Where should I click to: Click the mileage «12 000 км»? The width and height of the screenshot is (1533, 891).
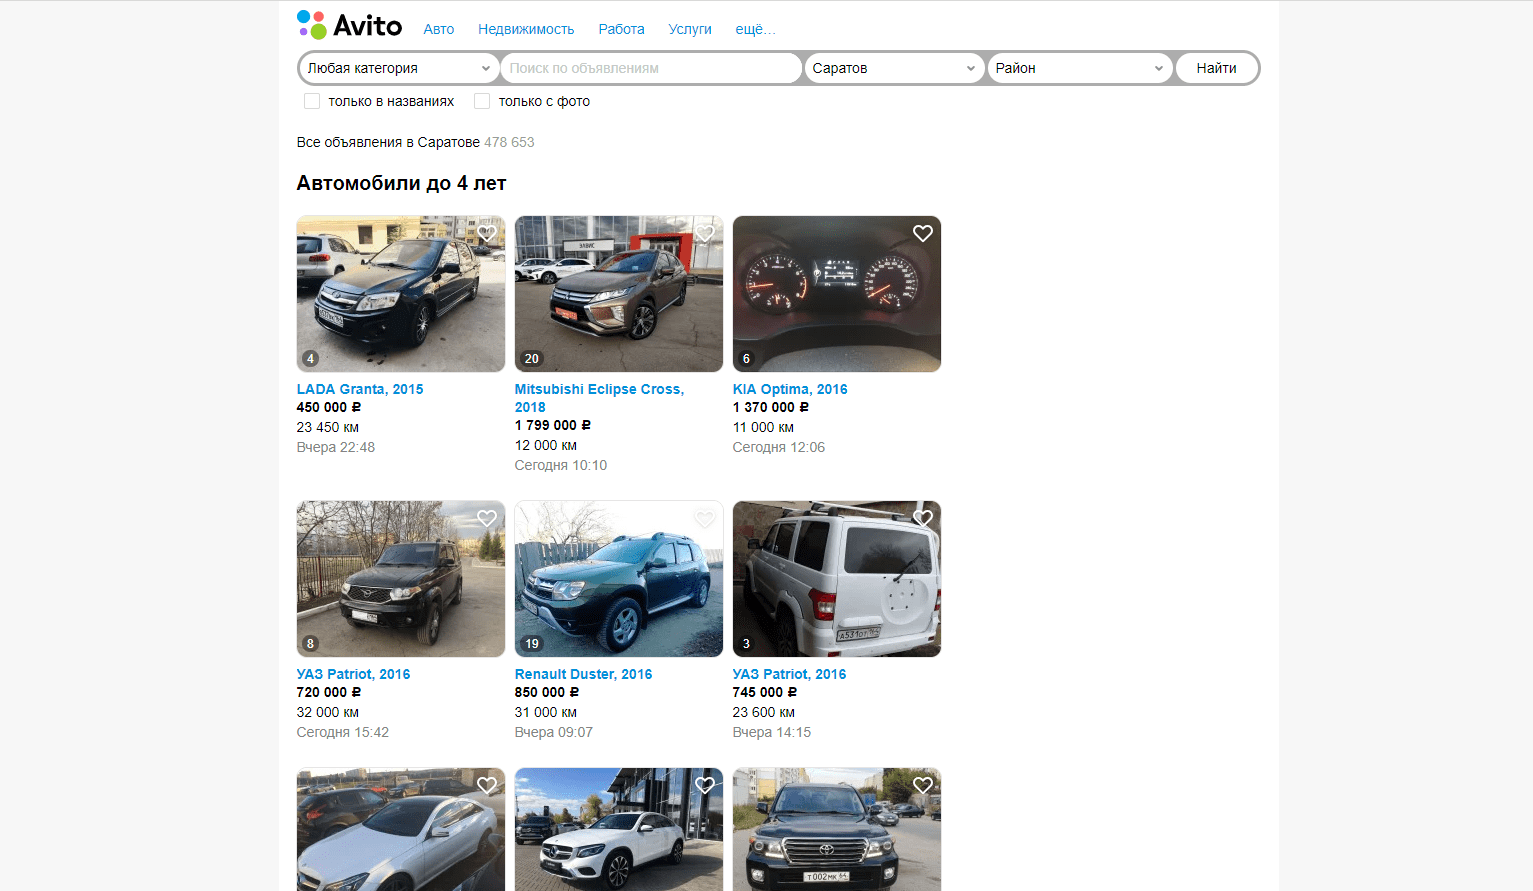tap(546, 445)
